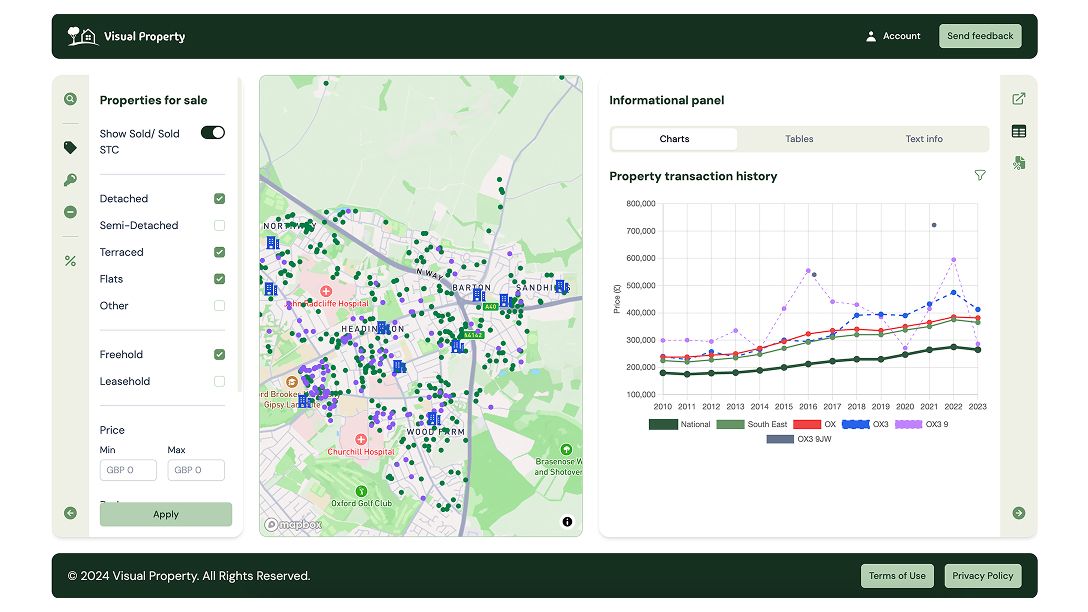Click the Min price input field
The image size is (1088, 612).
point(128,470)
